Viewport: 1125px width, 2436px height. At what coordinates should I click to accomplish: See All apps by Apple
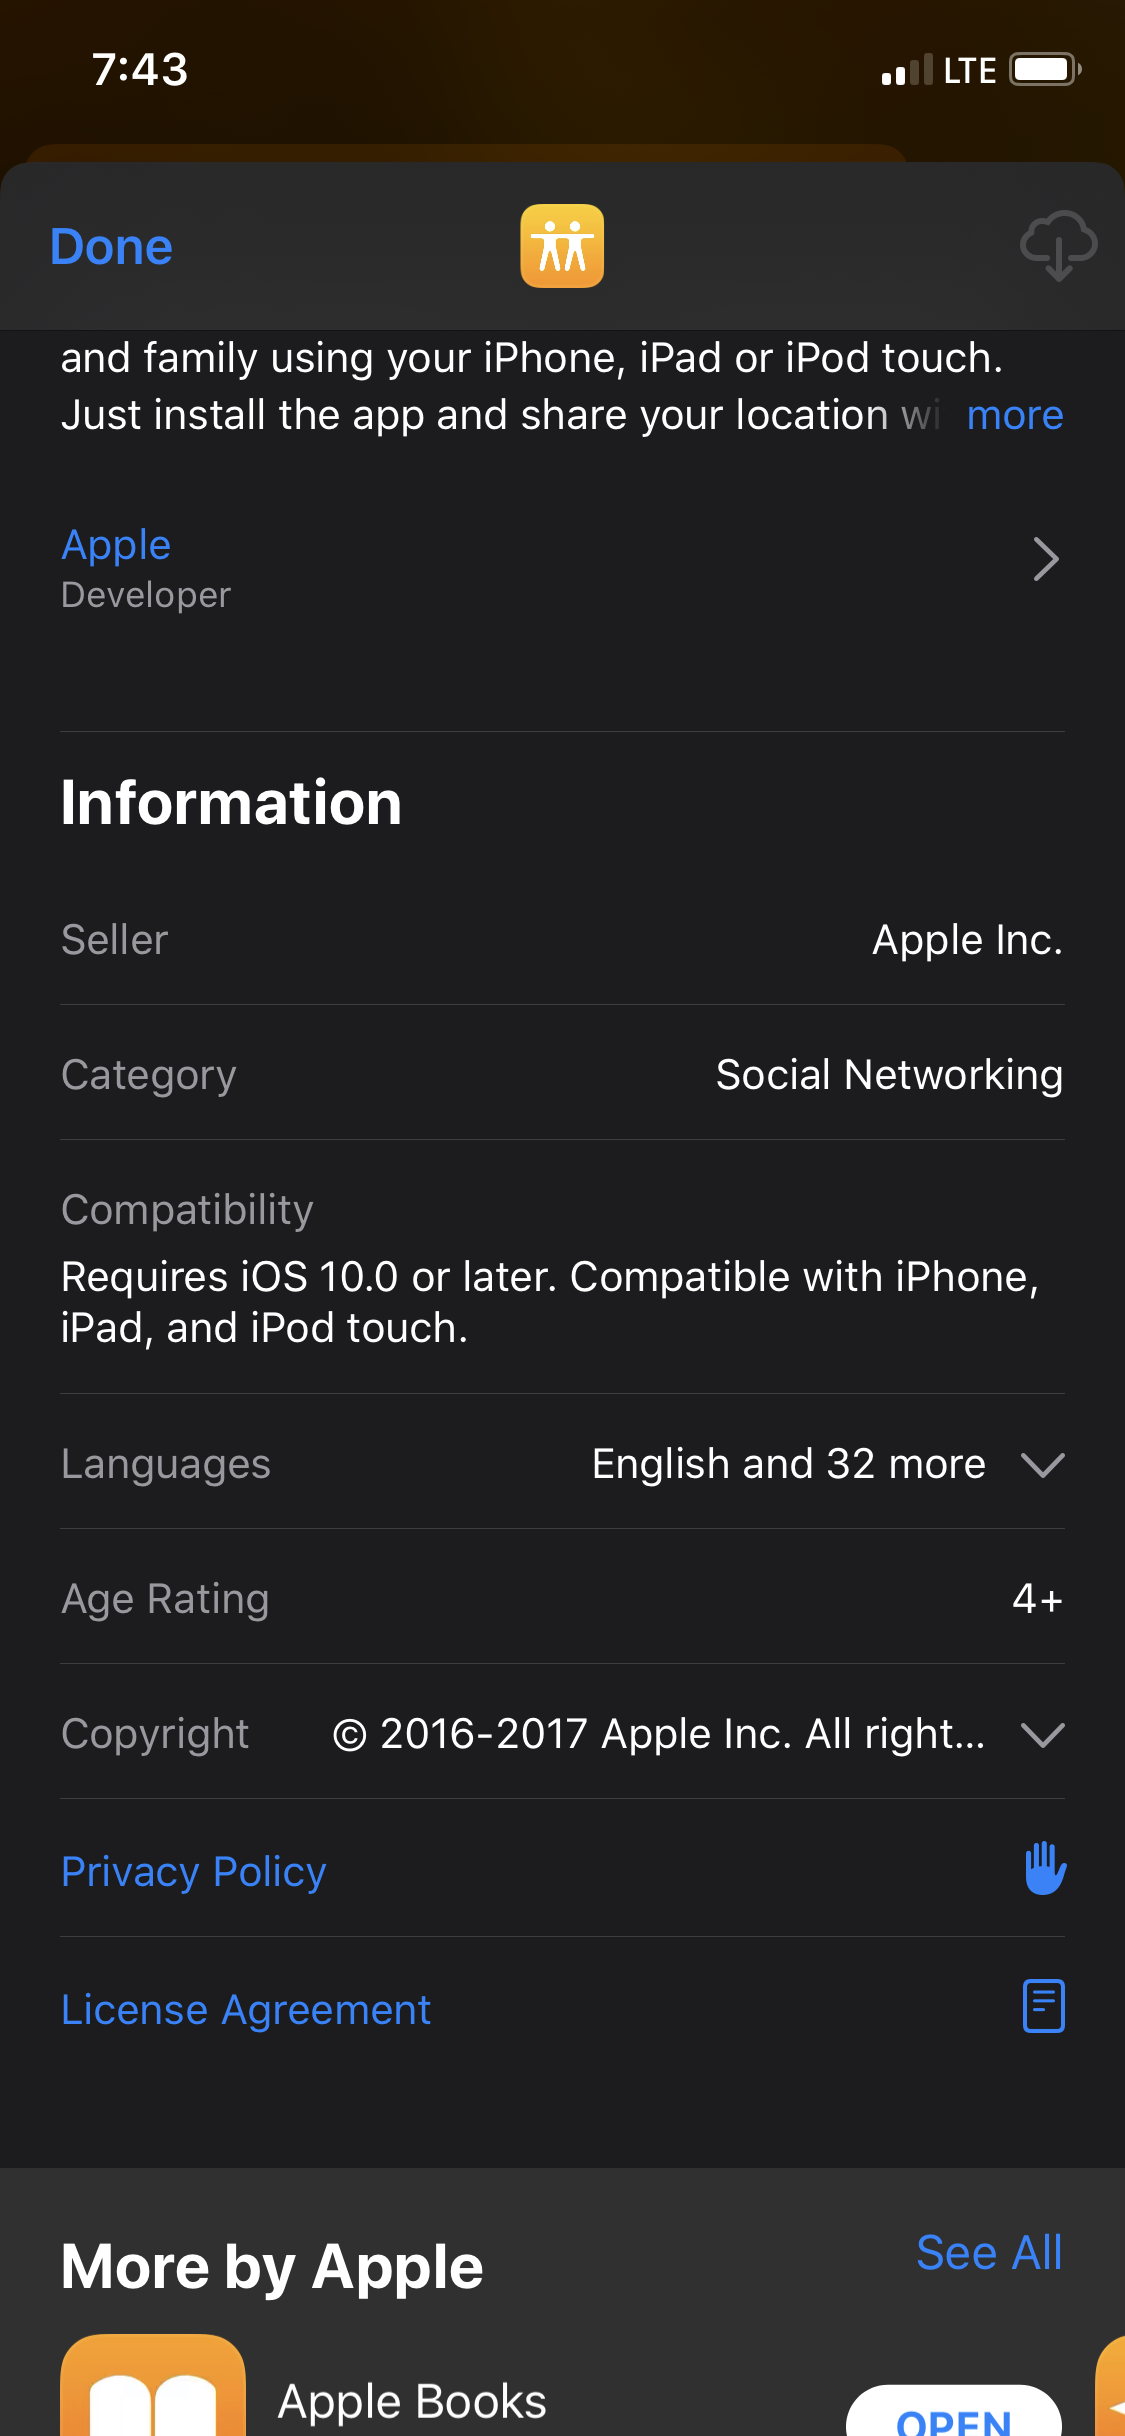click(x=989, y=2253)
